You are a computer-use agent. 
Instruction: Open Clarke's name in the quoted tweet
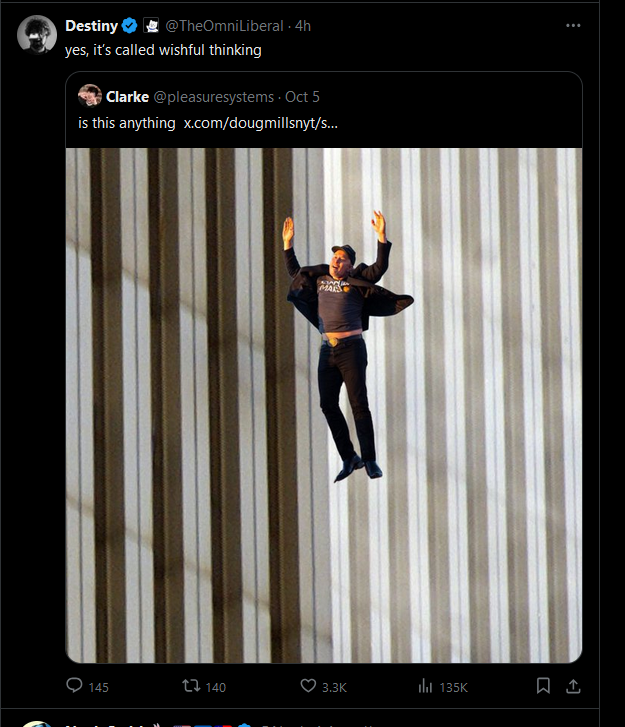128,97
